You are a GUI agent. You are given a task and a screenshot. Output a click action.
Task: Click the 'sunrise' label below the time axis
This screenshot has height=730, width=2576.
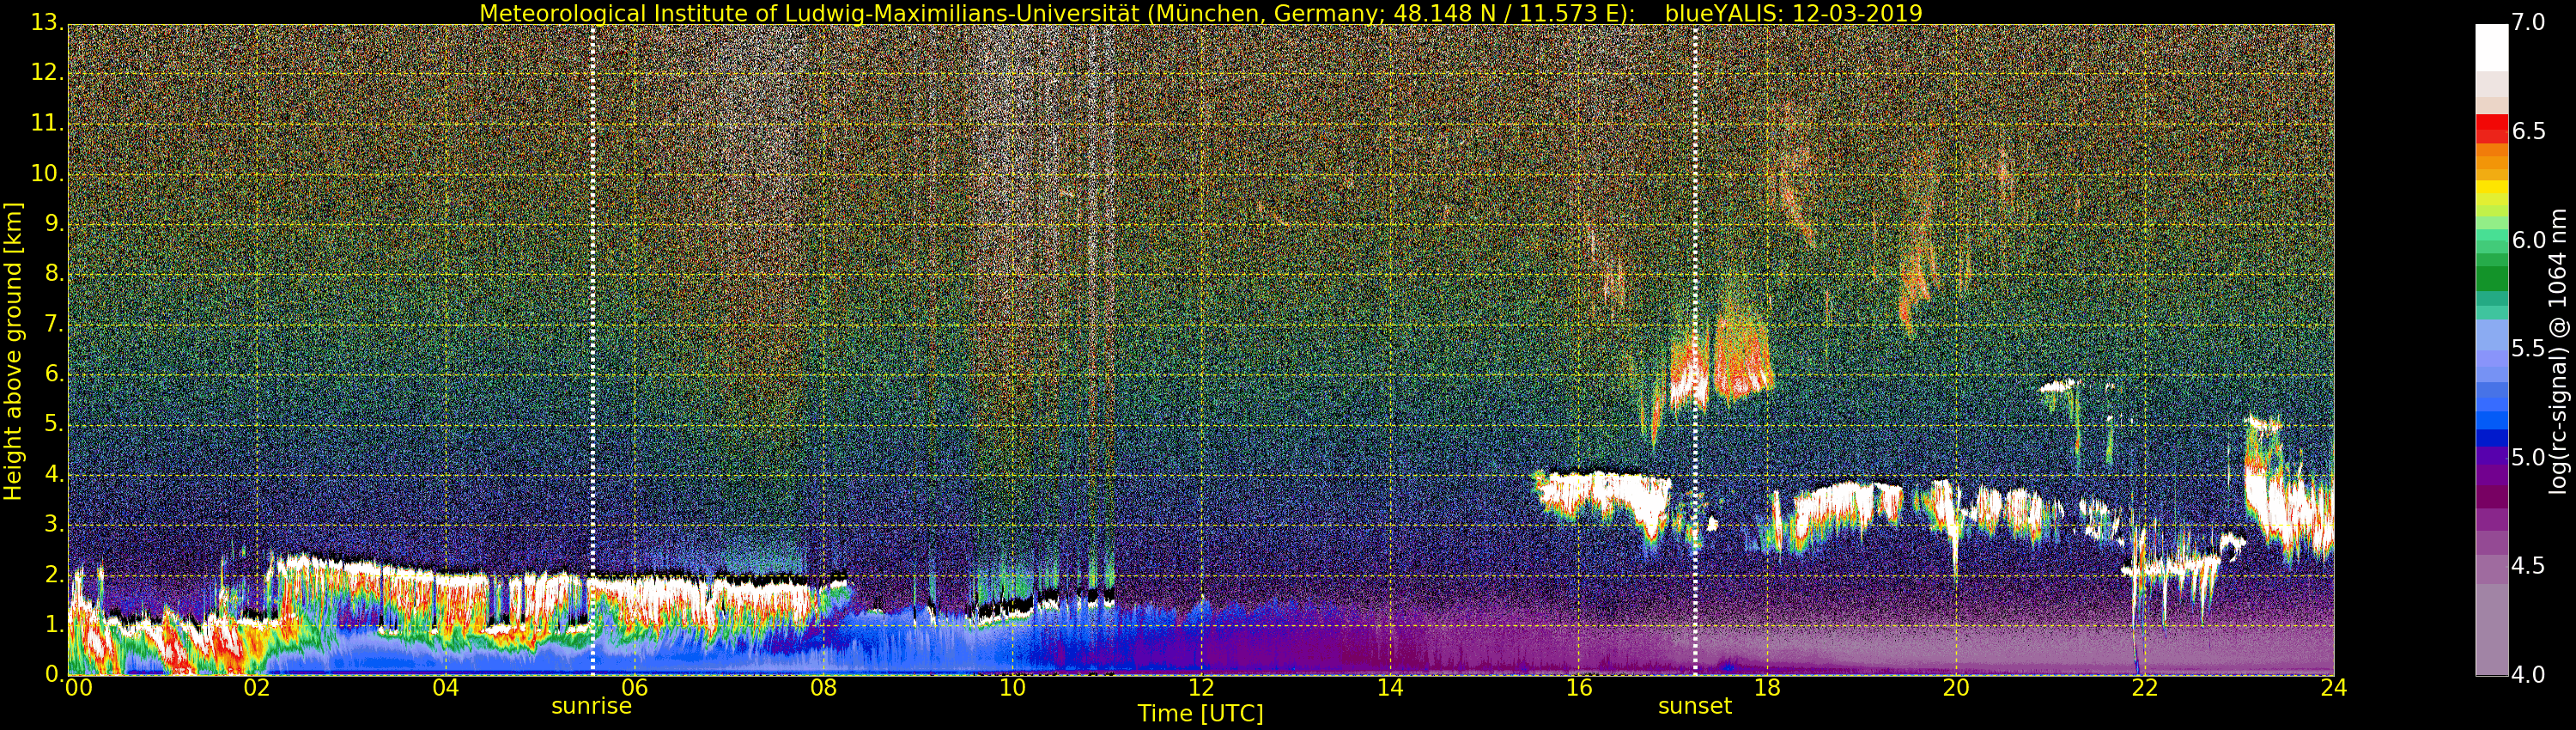[592, 706]
